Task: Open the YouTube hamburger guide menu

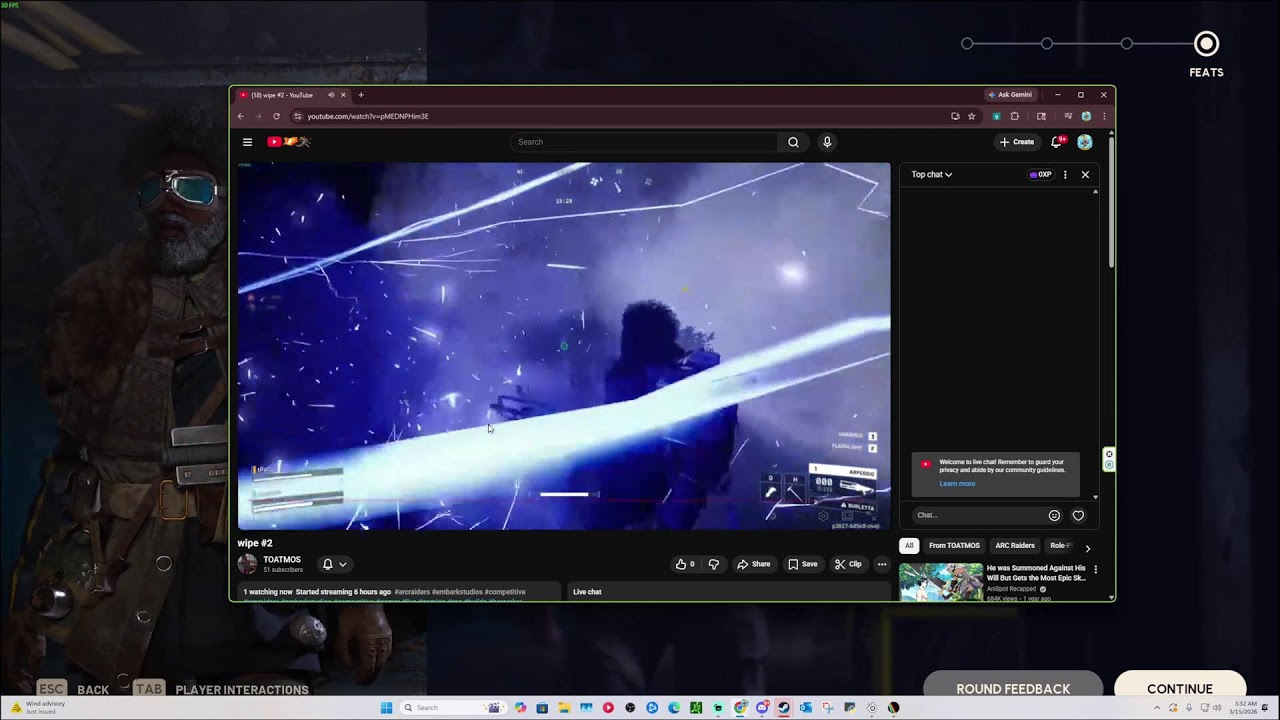Action: point(247,142)
